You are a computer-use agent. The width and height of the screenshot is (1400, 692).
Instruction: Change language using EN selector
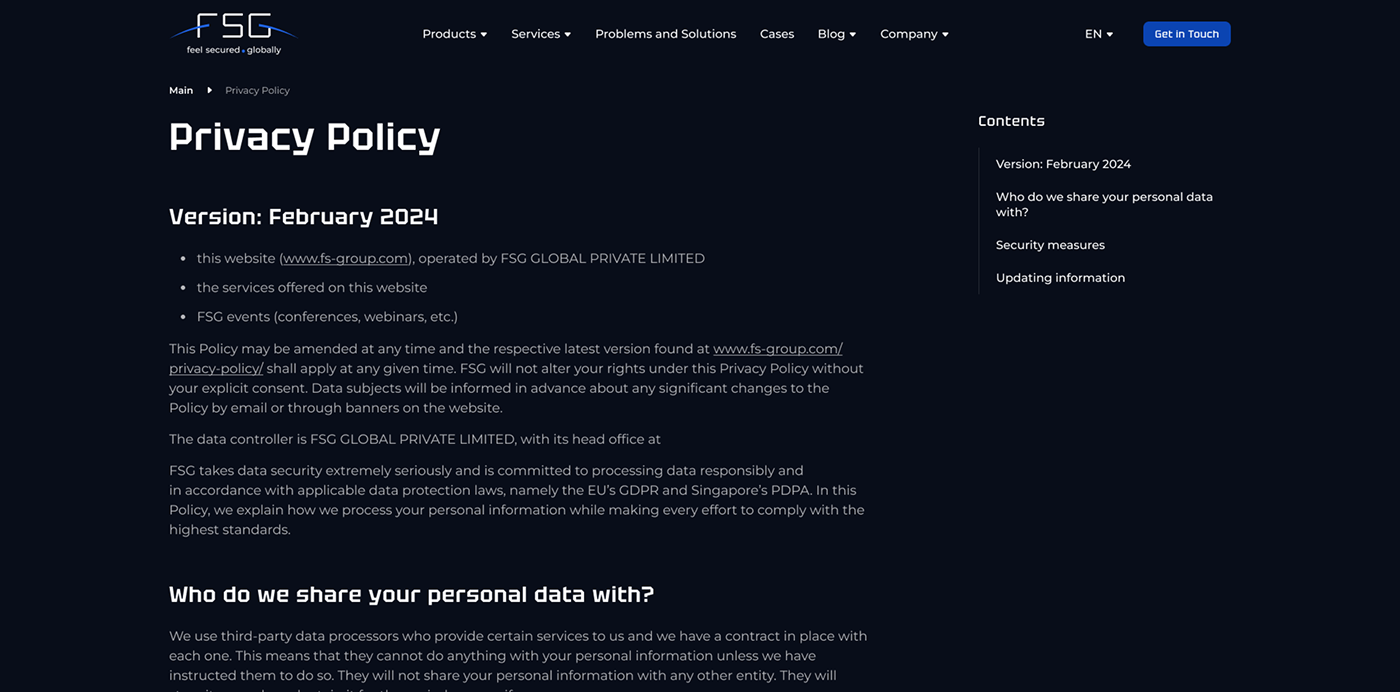click(x=1098, y=34)
